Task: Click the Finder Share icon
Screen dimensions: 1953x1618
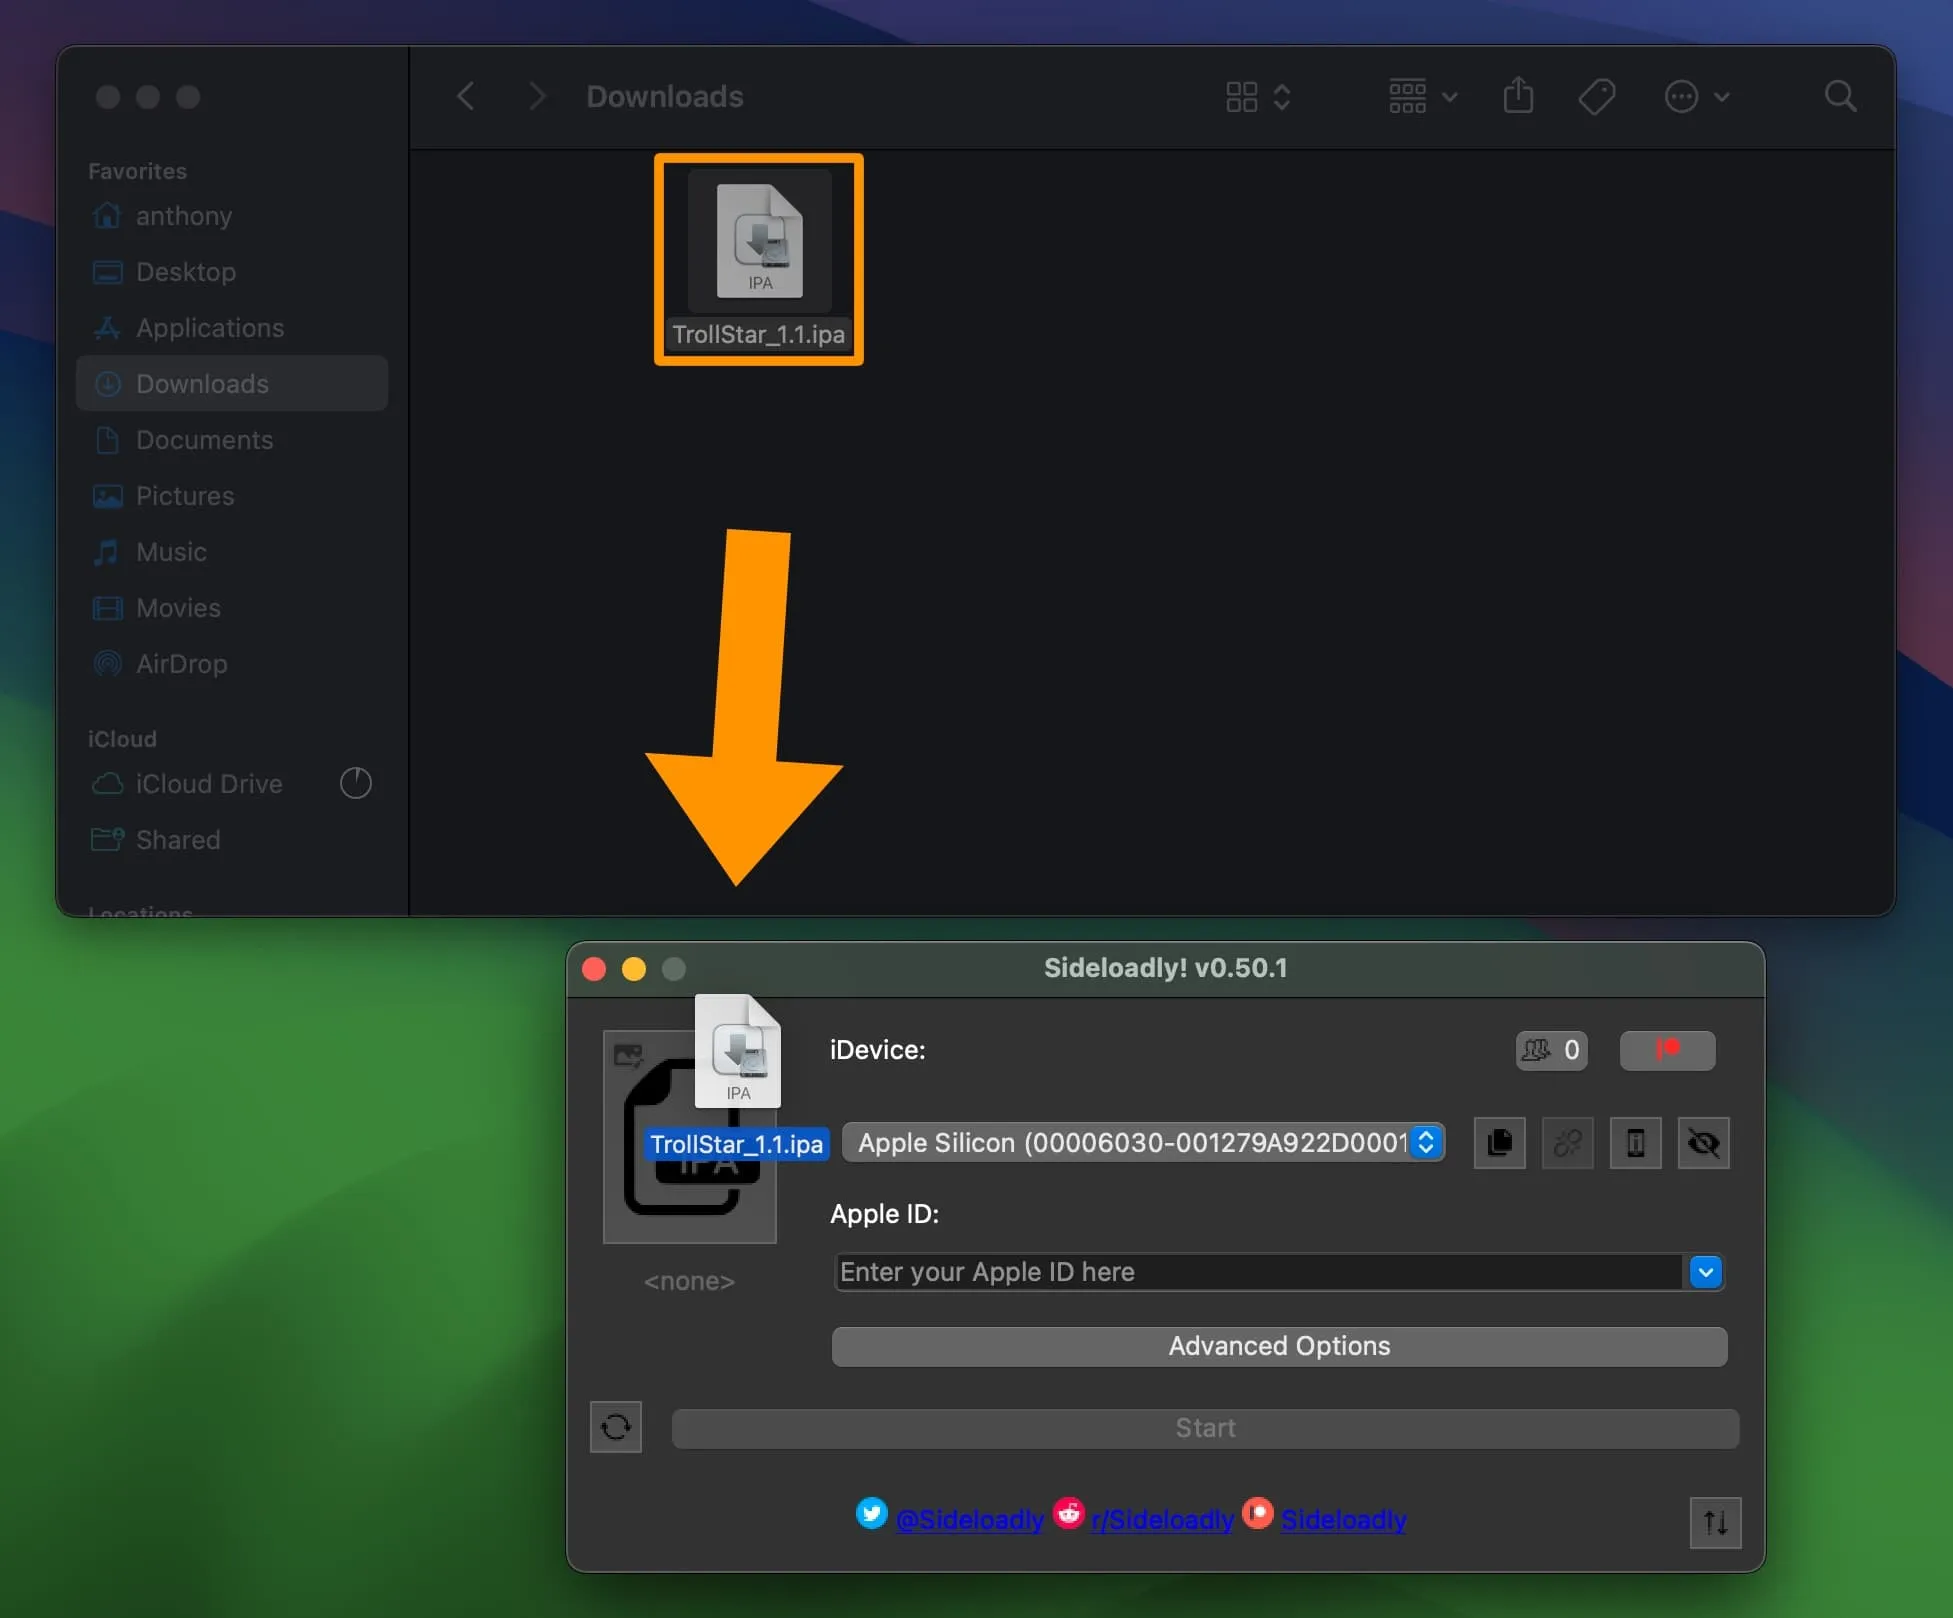Action: [1518, 96]
